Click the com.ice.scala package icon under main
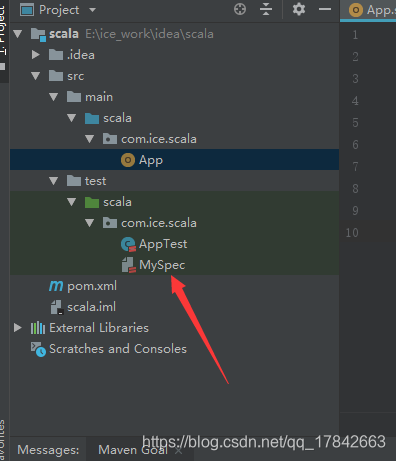This screenshot has width=396, height=461. point(110,139)
